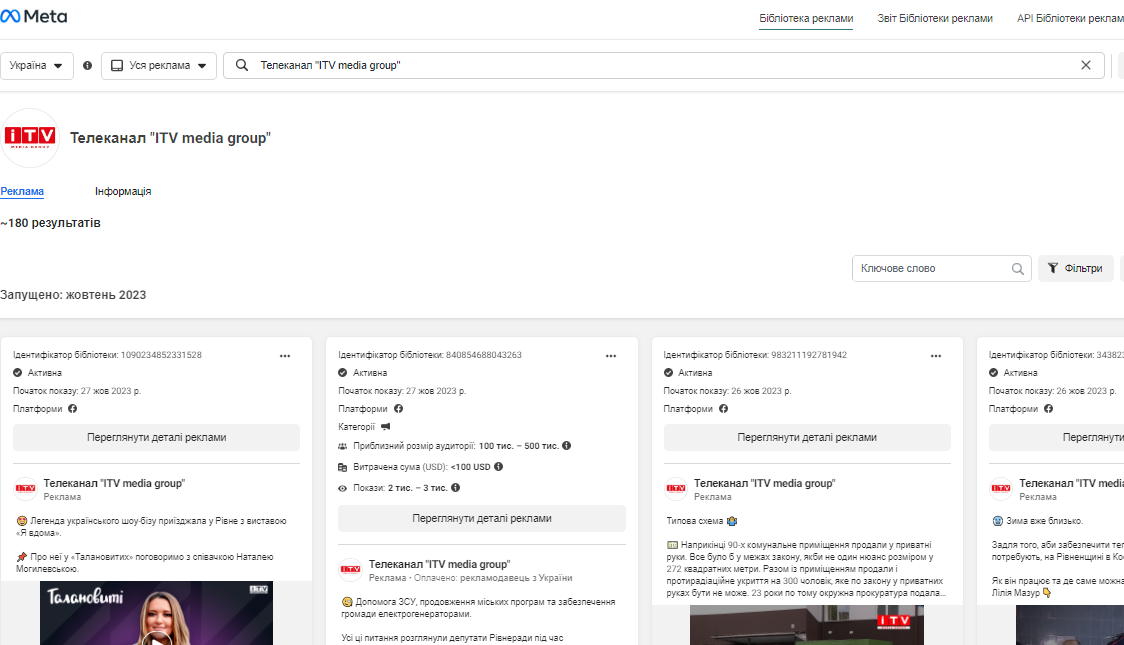The height and width of the screenshot is (645, 1124).
Task: Click the Запущено: жовтень 2023 heading
Action: click(x=73, y=295)
